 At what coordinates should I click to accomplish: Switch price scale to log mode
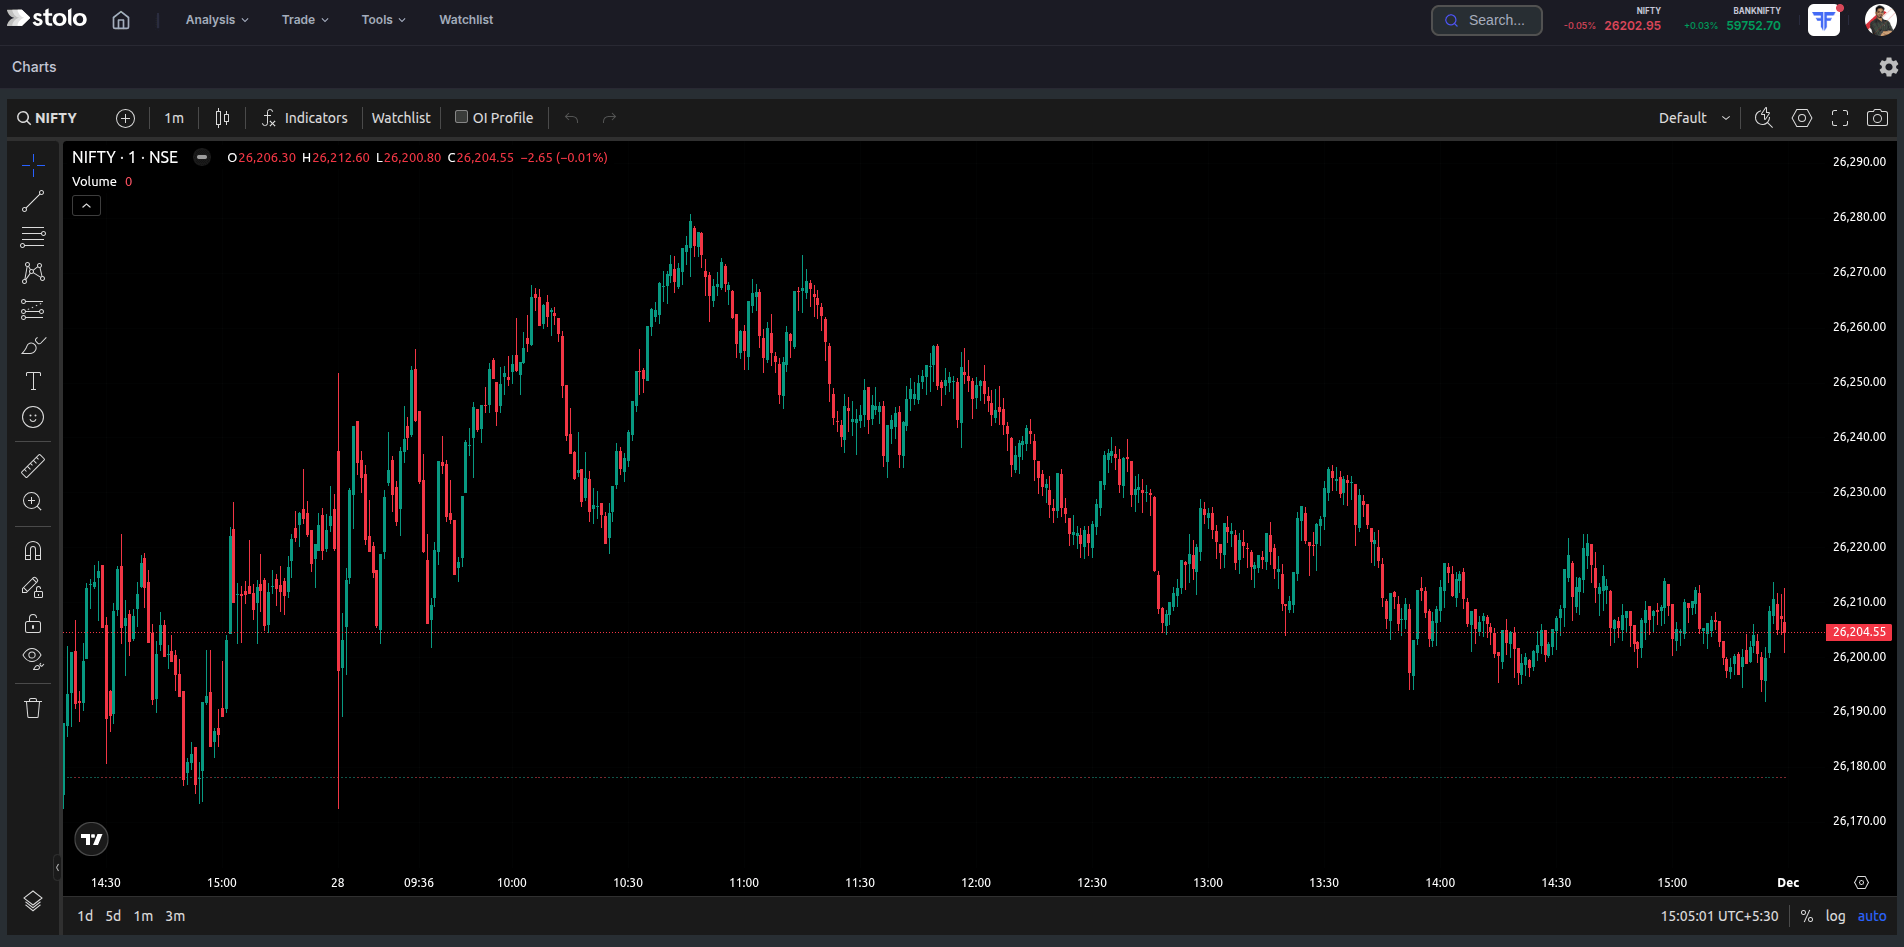pos(1836,915)
